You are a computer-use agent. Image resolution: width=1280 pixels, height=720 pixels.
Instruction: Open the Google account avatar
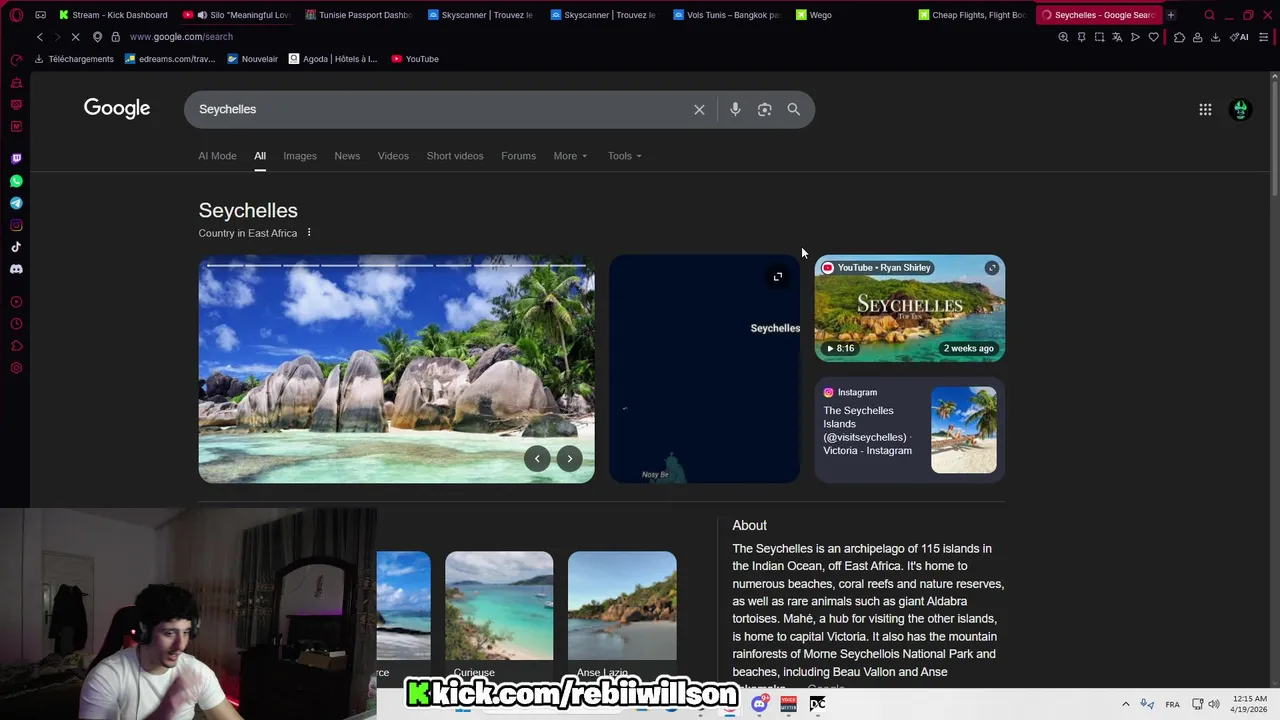pyautogui.click(x=1240, y=110)
